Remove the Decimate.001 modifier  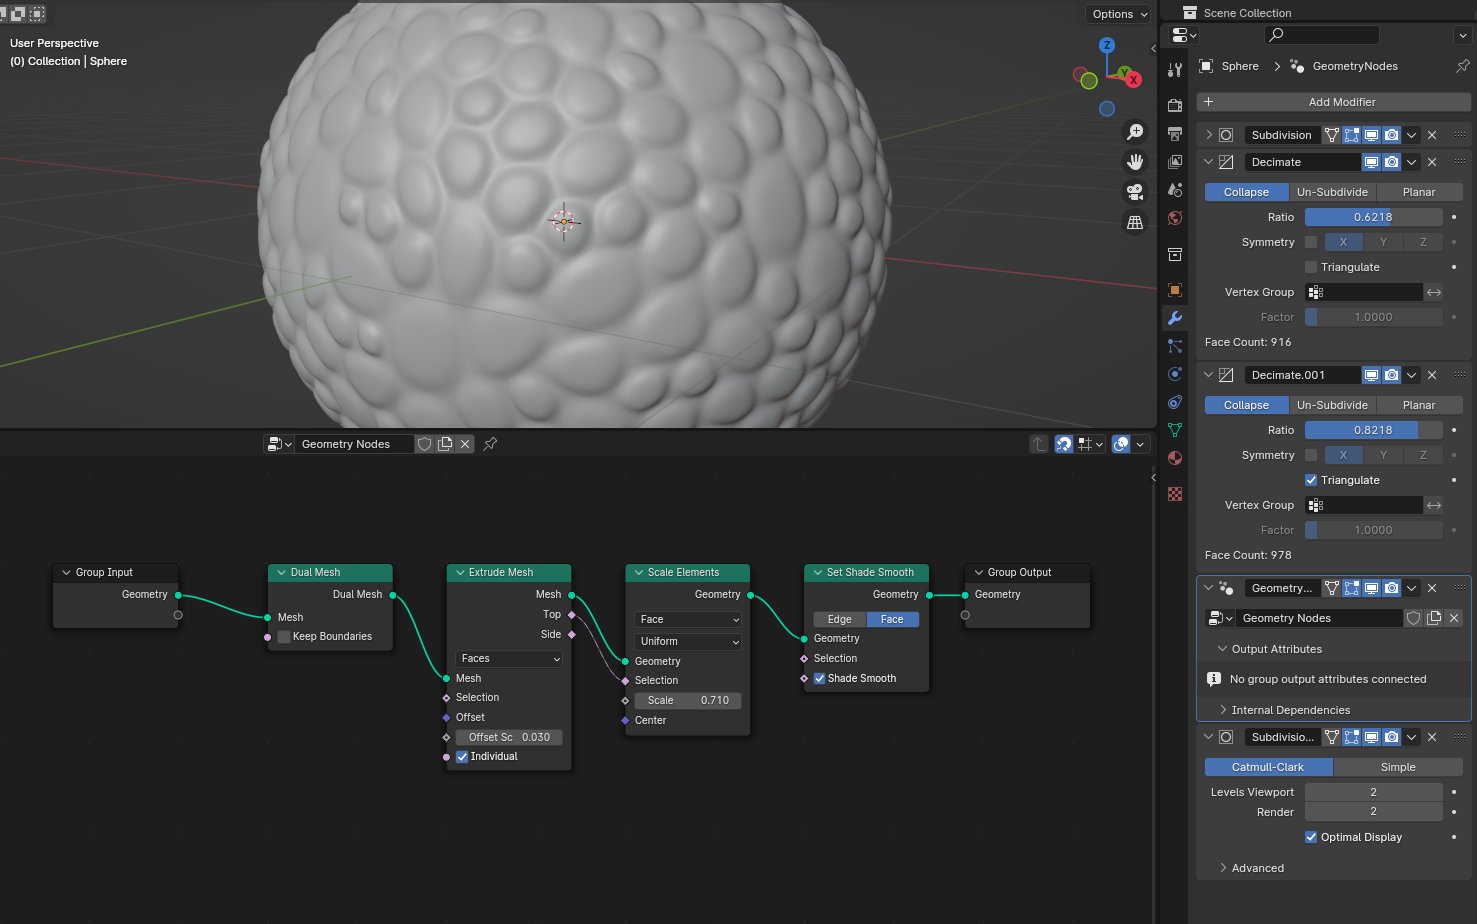coord(1432,375)
